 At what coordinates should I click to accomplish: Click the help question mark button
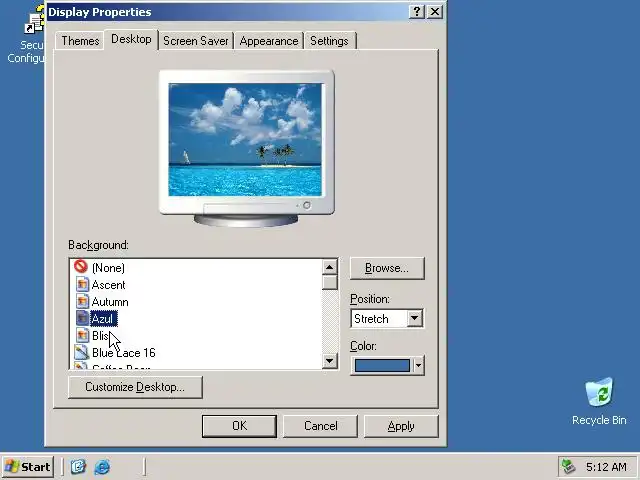tap(417, 11)
